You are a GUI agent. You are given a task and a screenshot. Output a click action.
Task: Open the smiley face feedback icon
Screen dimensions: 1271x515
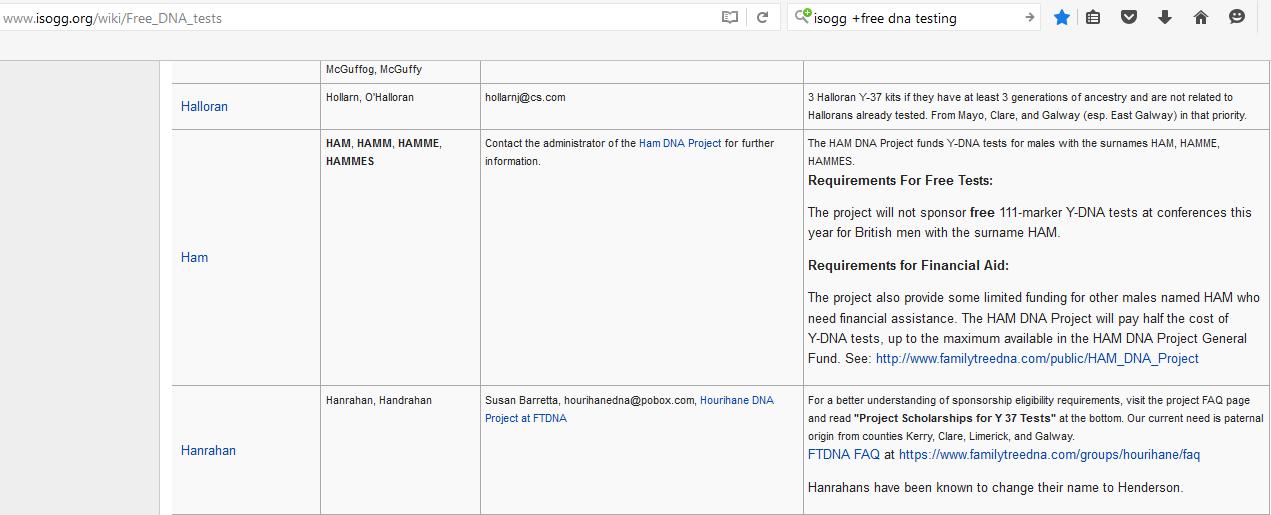(1237, 17)
